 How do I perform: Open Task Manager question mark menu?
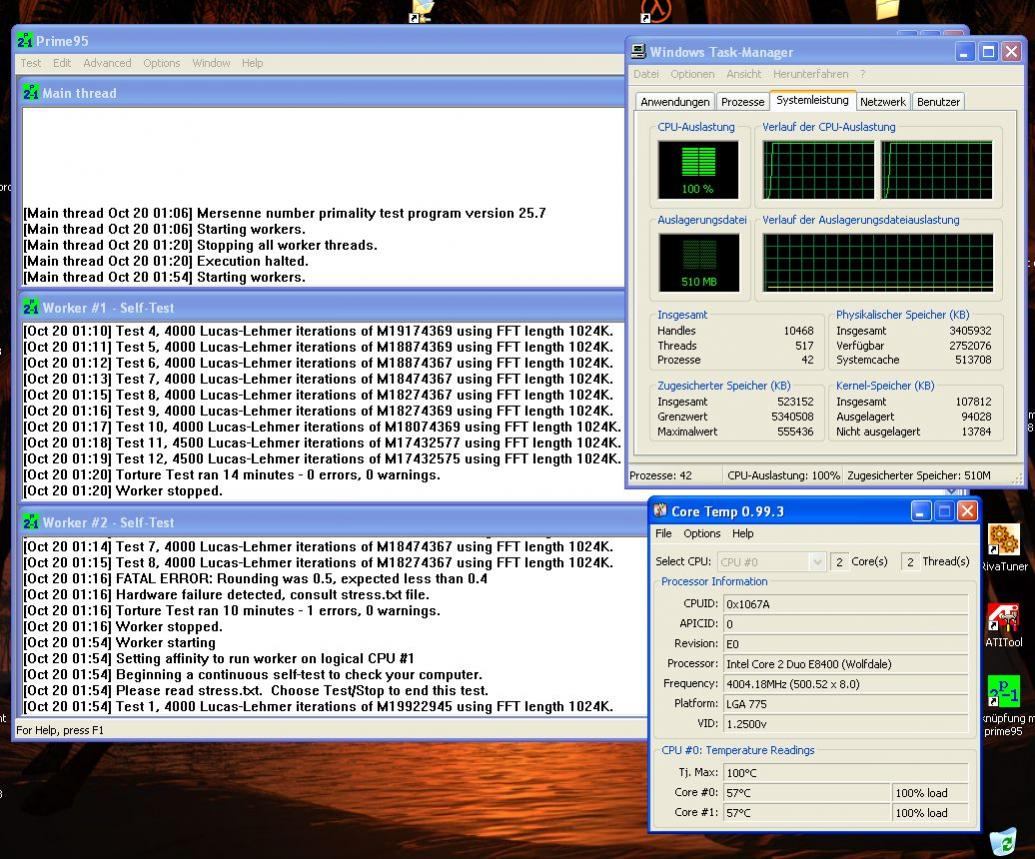pos(862,74)
